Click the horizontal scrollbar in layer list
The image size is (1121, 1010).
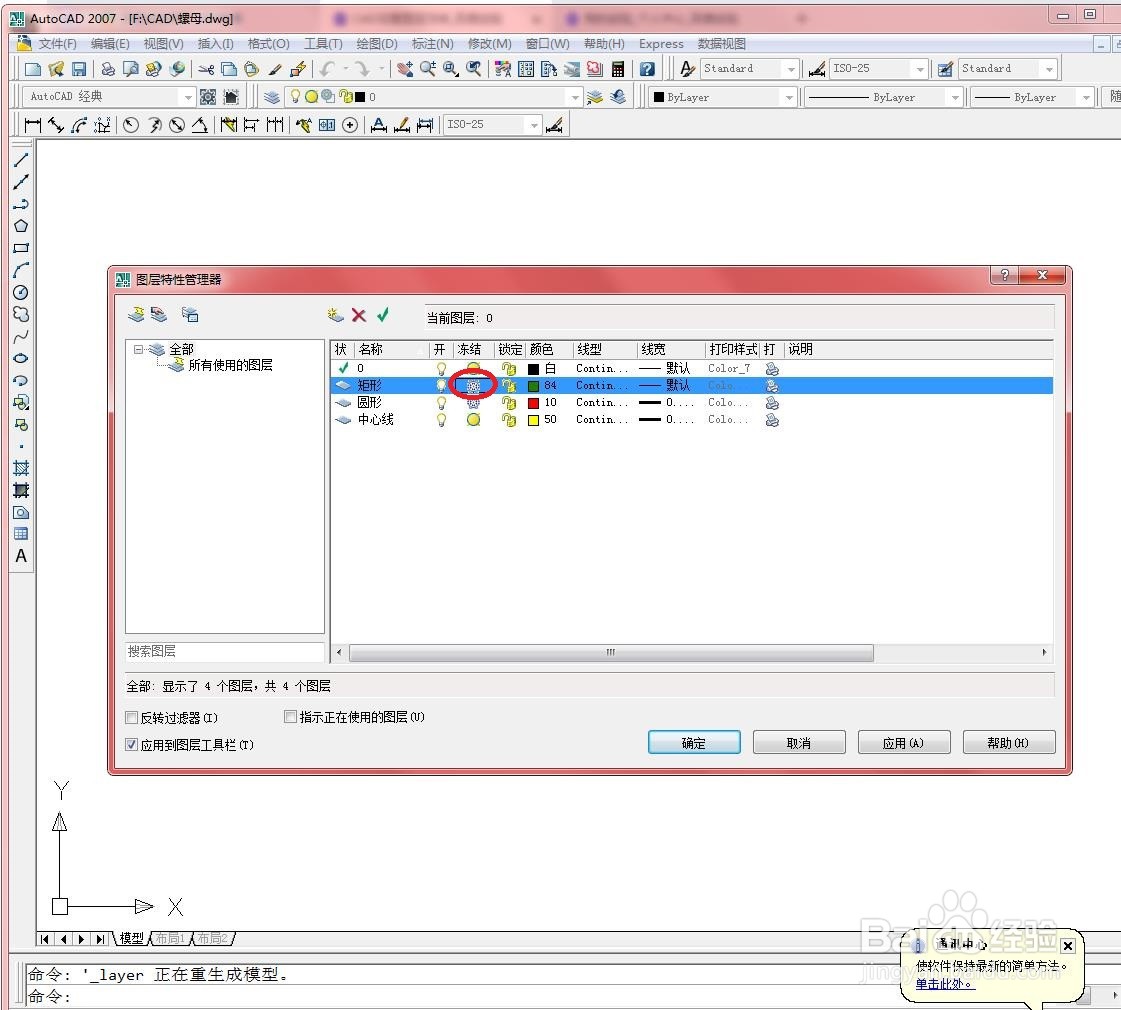pos(611,653)
